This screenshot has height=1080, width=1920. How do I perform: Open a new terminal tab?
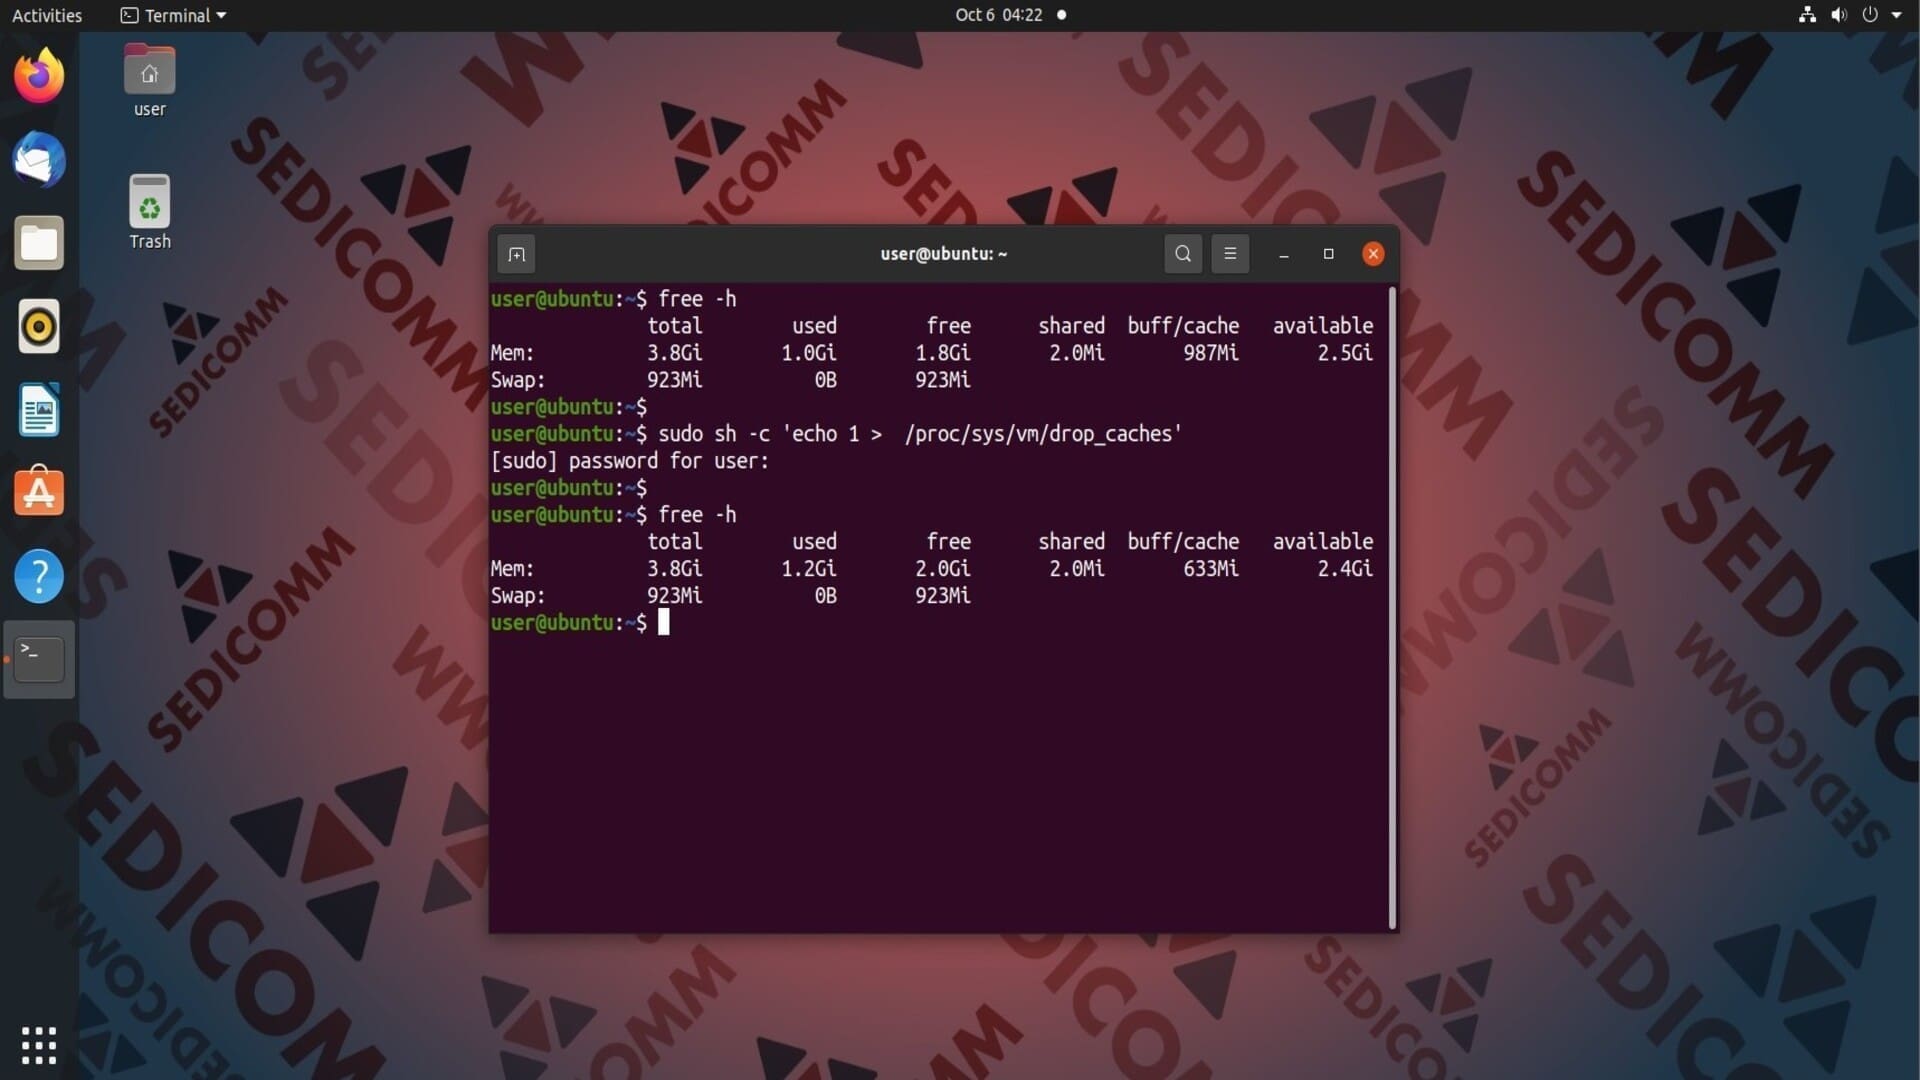(516, 254)
